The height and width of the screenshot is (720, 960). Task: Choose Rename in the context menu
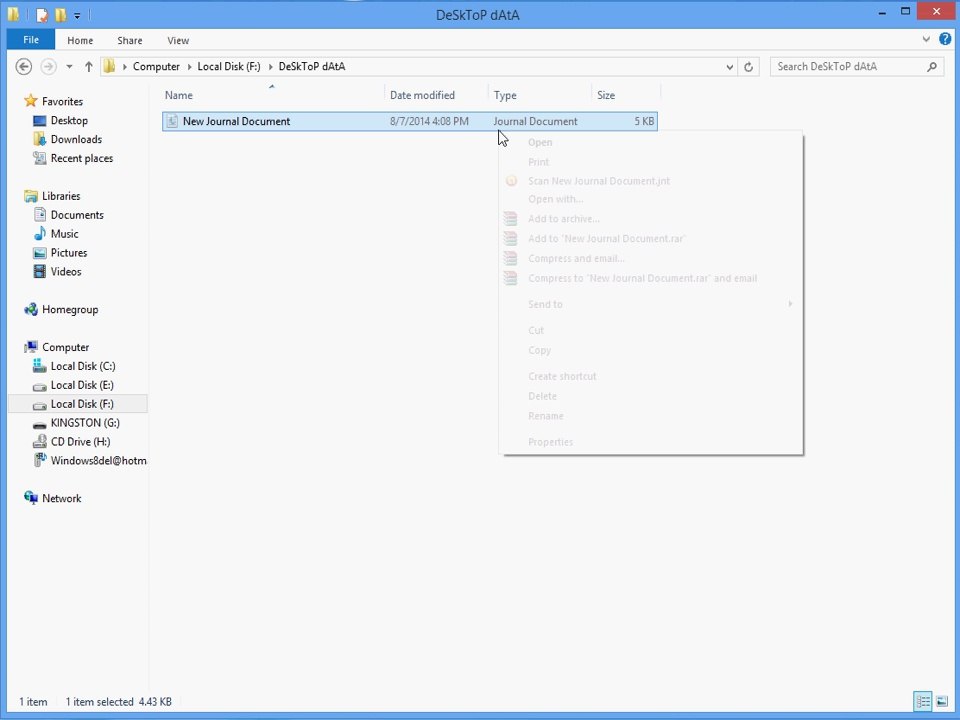[x=651, y=416]
